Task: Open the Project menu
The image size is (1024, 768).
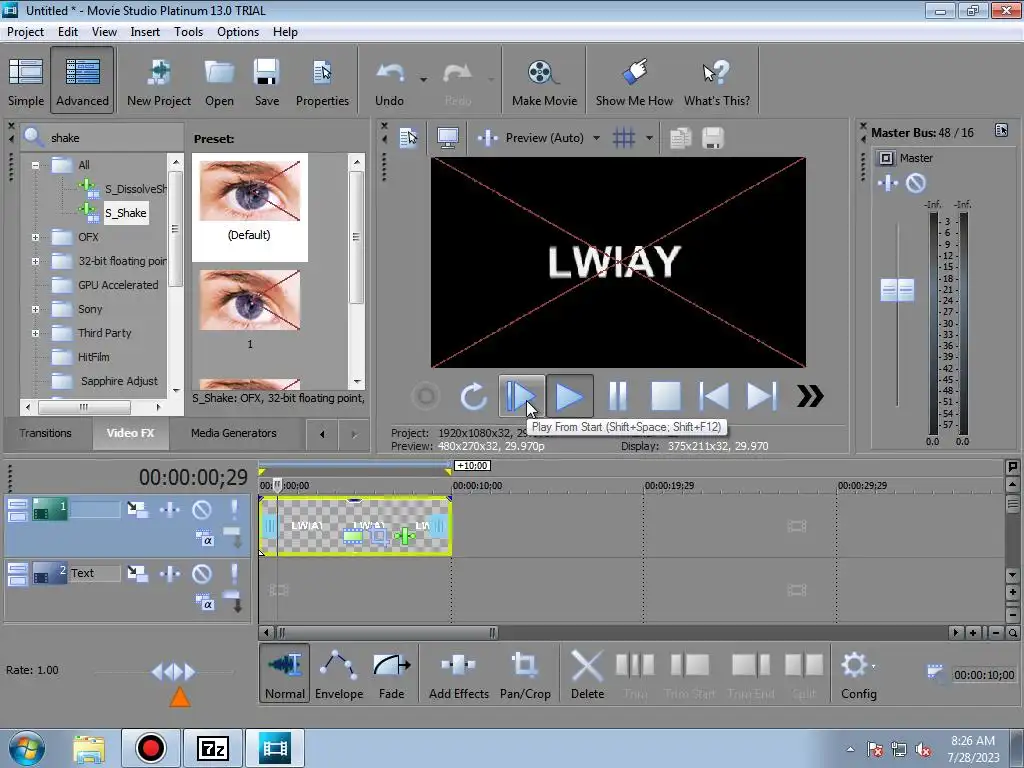Action: [25, 31]
